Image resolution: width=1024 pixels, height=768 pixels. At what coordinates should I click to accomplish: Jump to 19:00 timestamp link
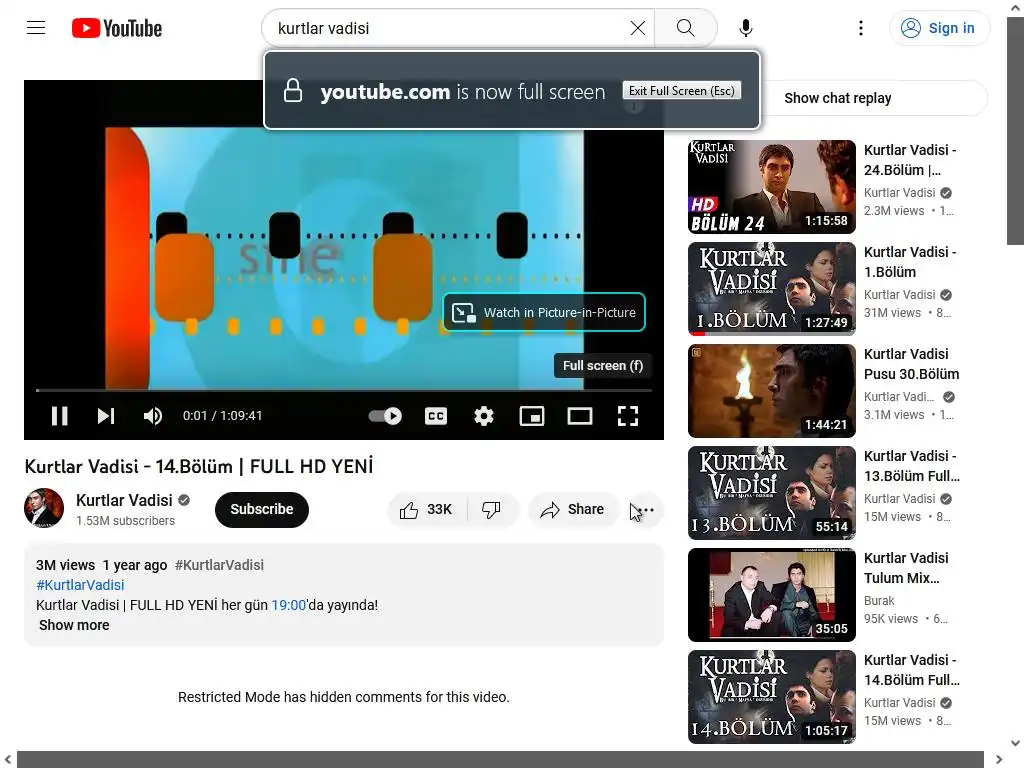click(289, 605)
